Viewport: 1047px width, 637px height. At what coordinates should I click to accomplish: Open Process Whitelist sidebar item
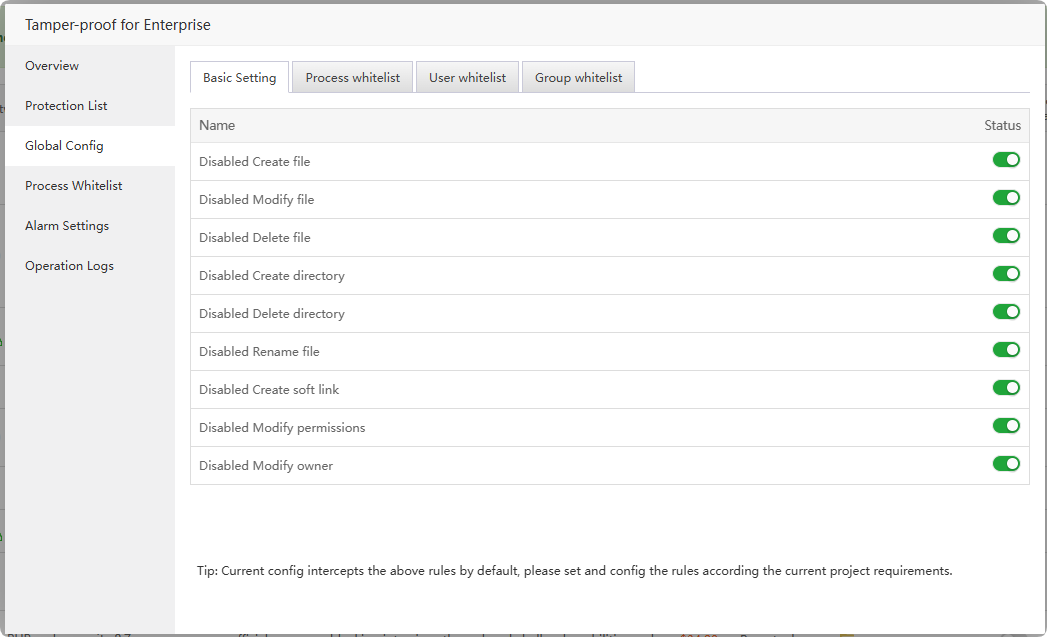[x=74, y=186]
